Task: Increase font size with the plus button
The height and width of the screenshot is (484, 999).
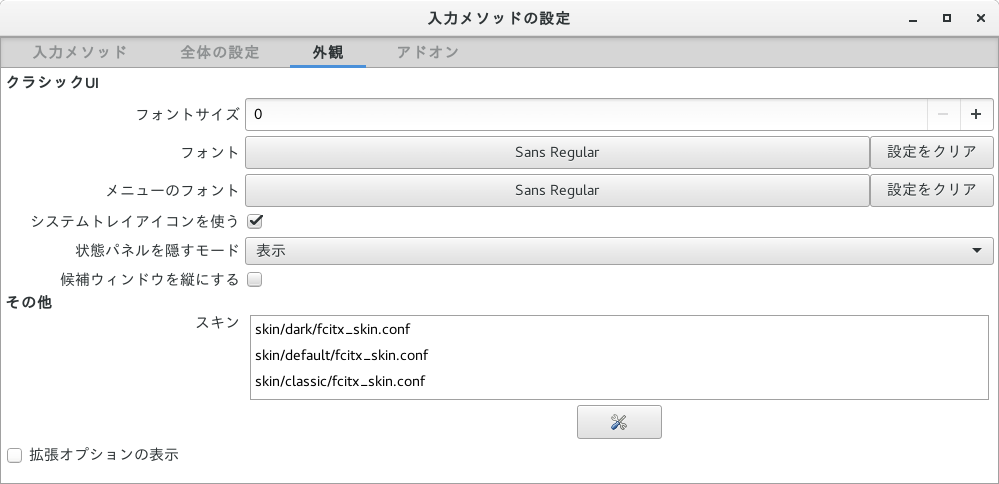Action: [x=975, y=114]
